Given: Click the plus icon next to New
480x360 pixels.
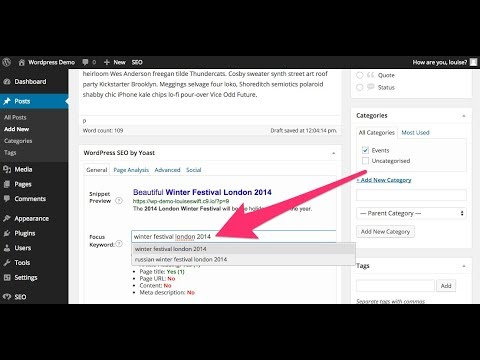Looking at the screenshot, I should (x=107, y=62).
